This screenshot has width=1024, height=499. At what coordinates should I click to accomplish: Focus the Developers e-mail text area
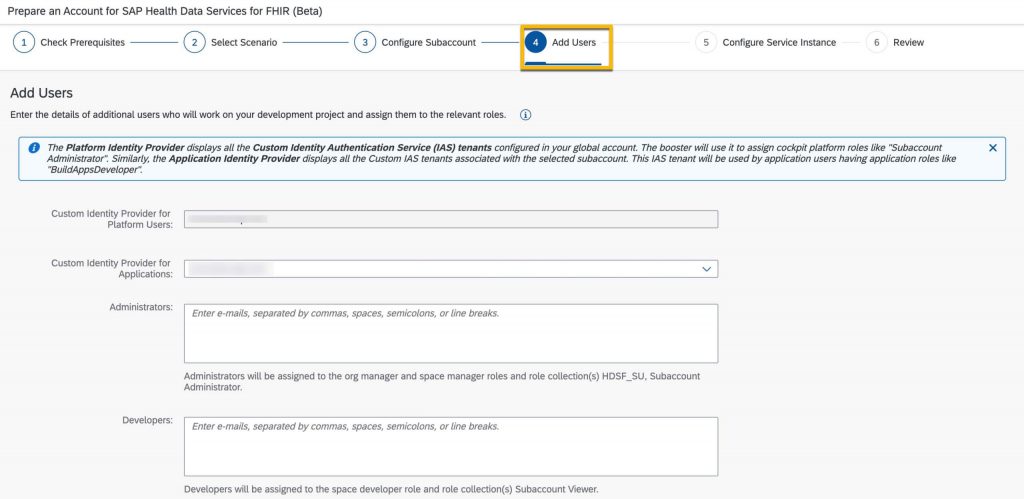(x=451, y=447)
